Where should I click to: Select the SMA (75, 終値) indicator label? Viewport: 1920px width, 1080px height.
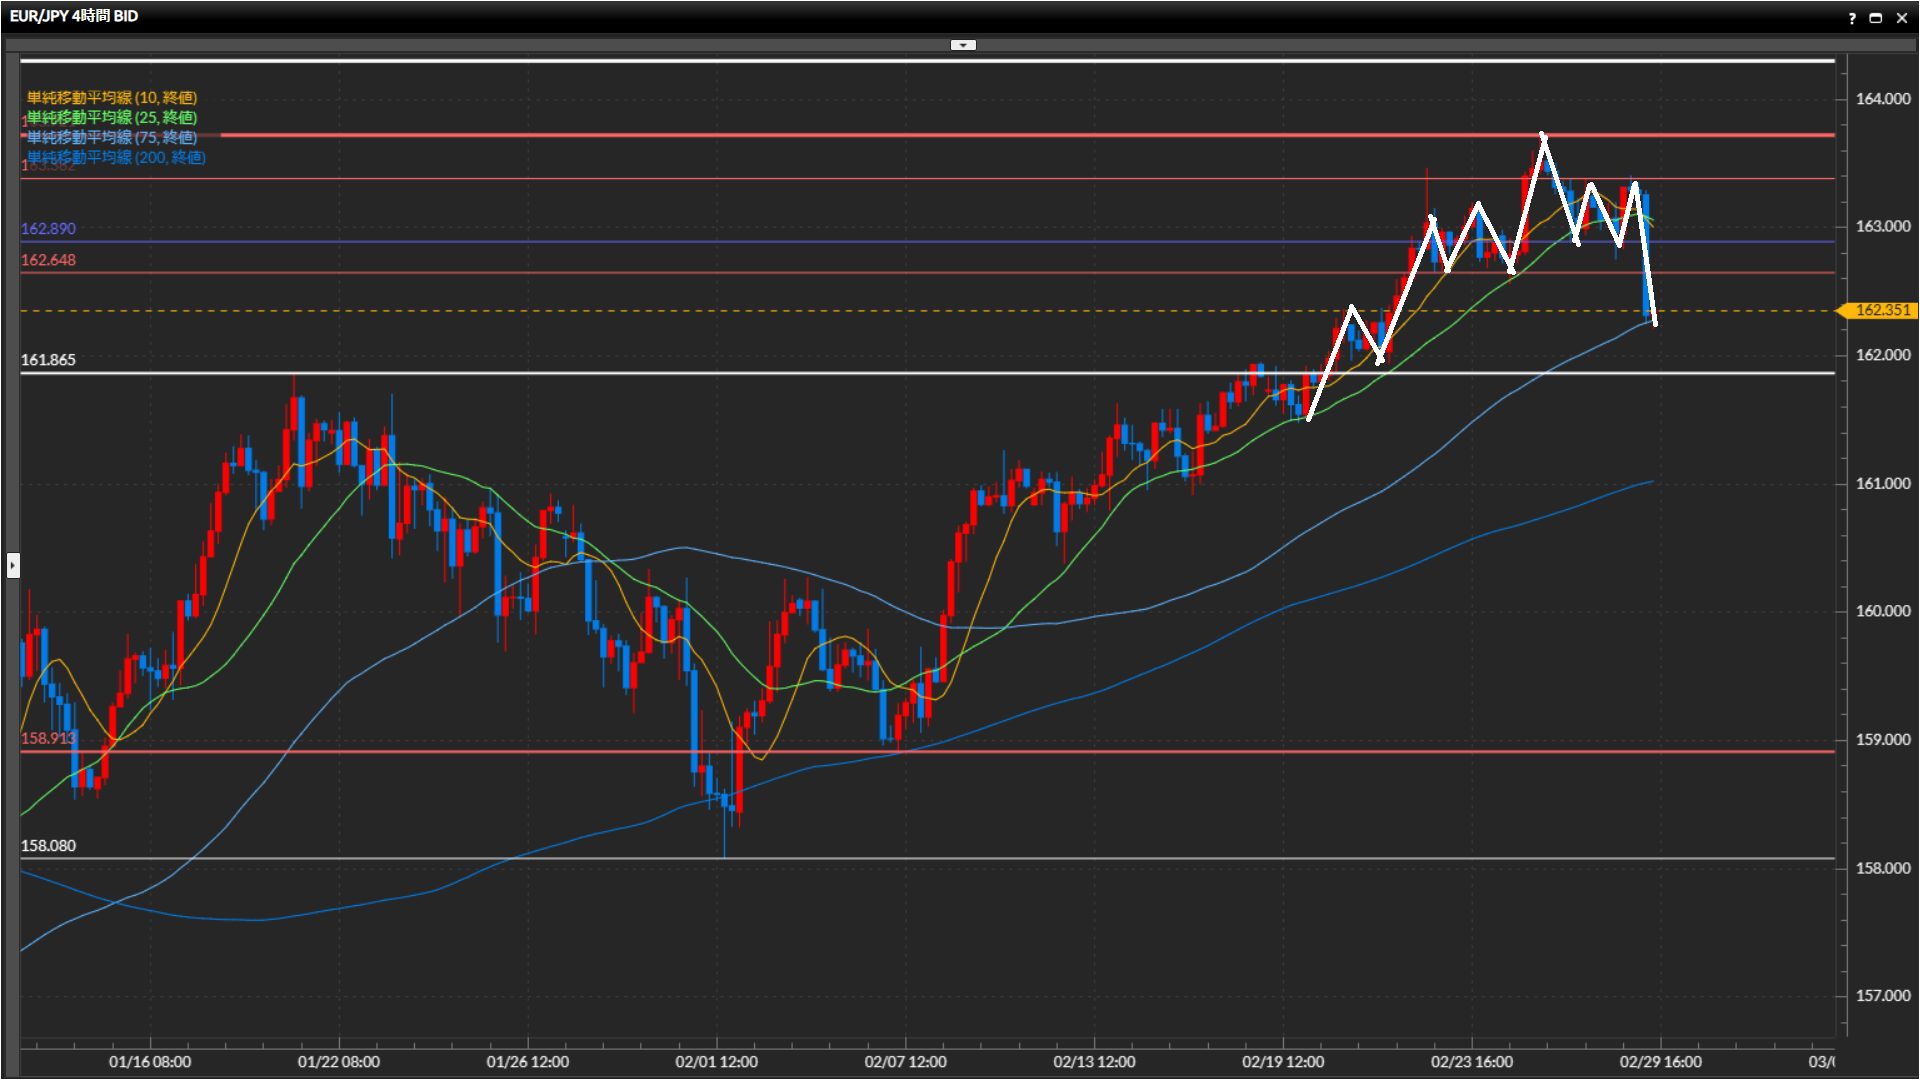pyautogui.click(x=112, y=137)
